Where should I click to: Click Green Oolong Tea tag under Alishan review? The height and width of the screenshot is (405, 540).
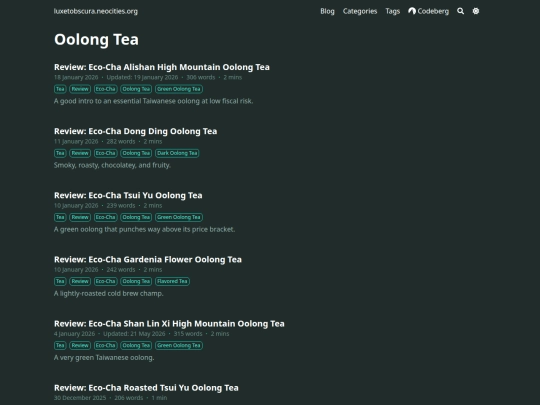[179, 89]
